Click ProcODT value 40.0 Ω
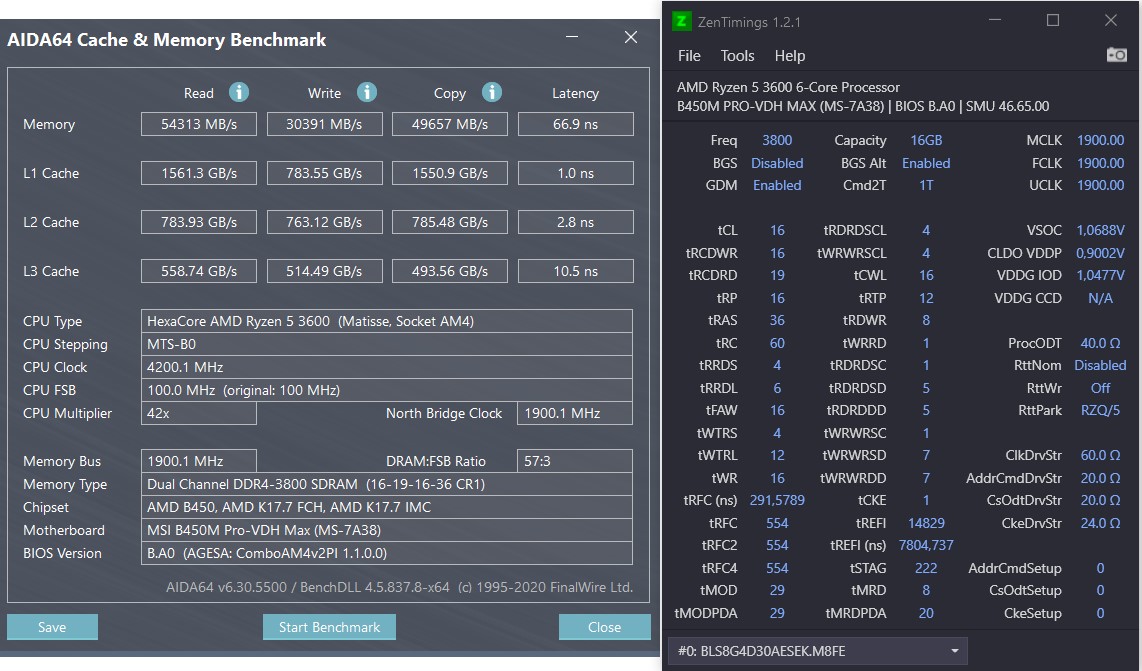 click(1100, 343)
